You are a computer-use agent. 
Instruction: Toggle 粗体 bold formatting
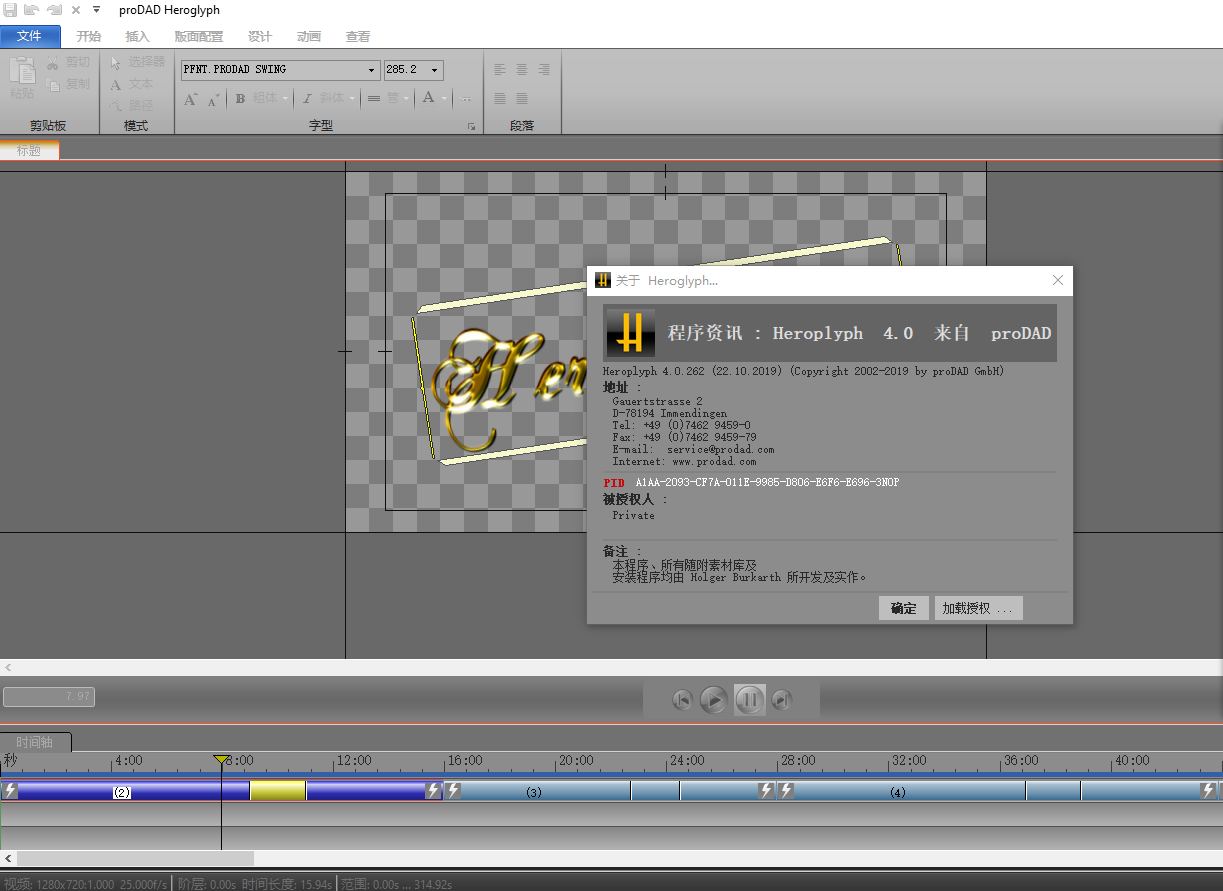click(x=256, y=98)
